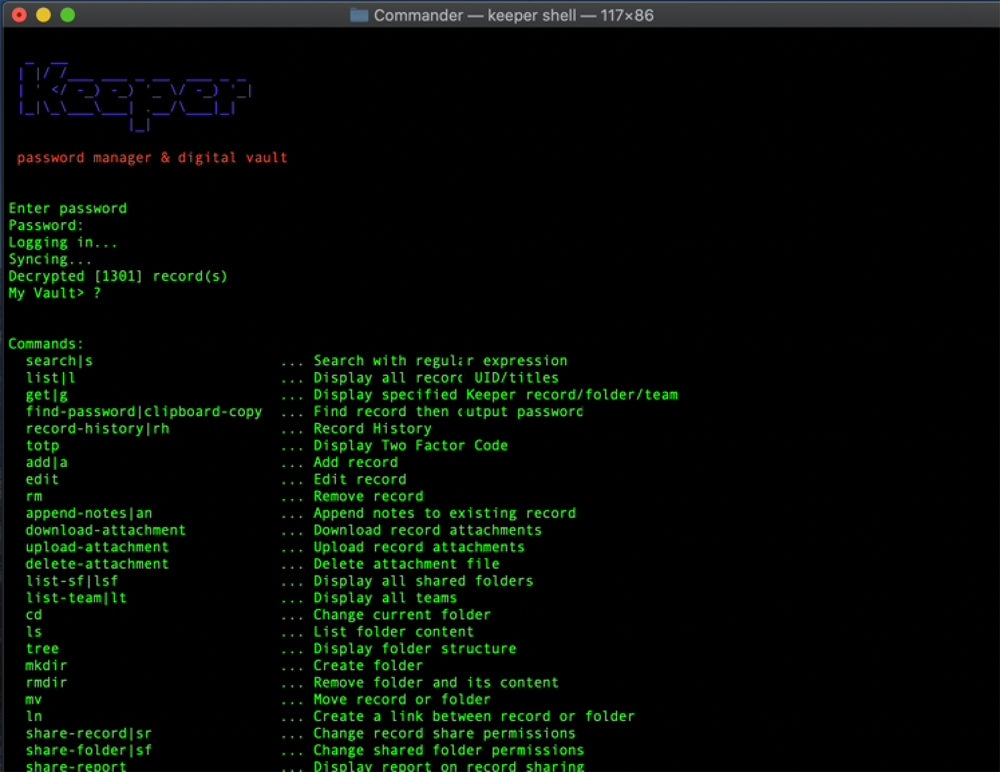Click the folder icon in the title bar

359,15
